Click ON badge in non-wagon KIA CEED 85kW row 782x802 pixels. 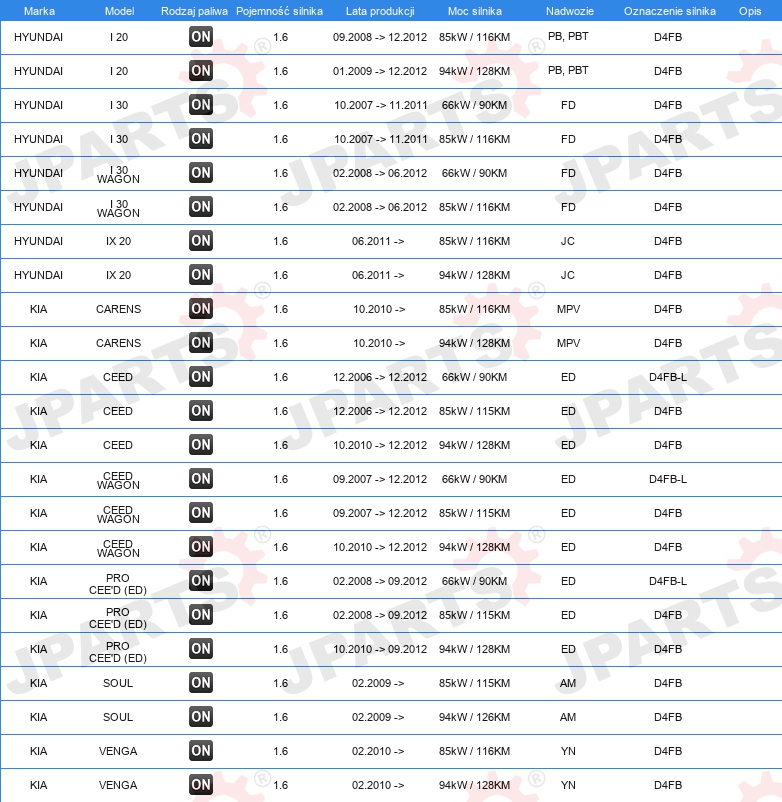pyautogui.click(x=200, y=411)
